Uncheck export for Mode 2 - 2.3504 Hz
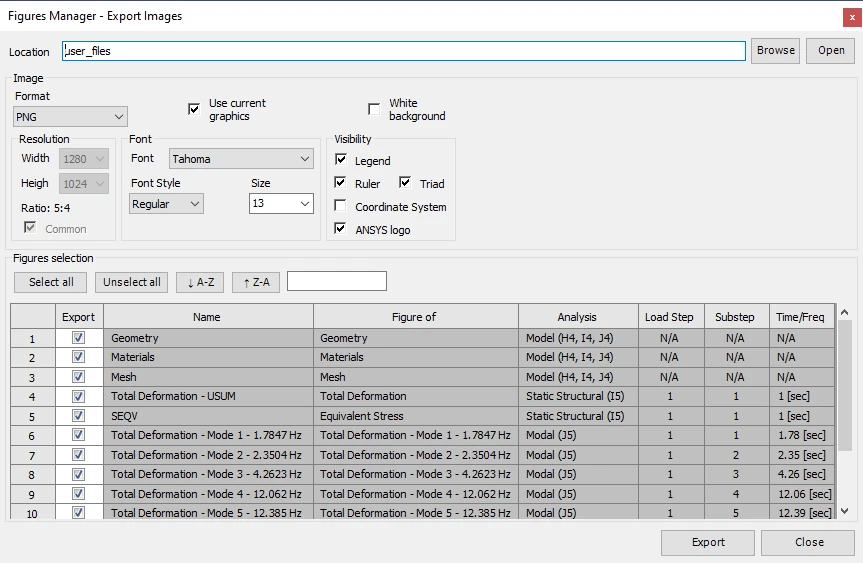Viewport: 863px width, 563px height. click(79, 455)
